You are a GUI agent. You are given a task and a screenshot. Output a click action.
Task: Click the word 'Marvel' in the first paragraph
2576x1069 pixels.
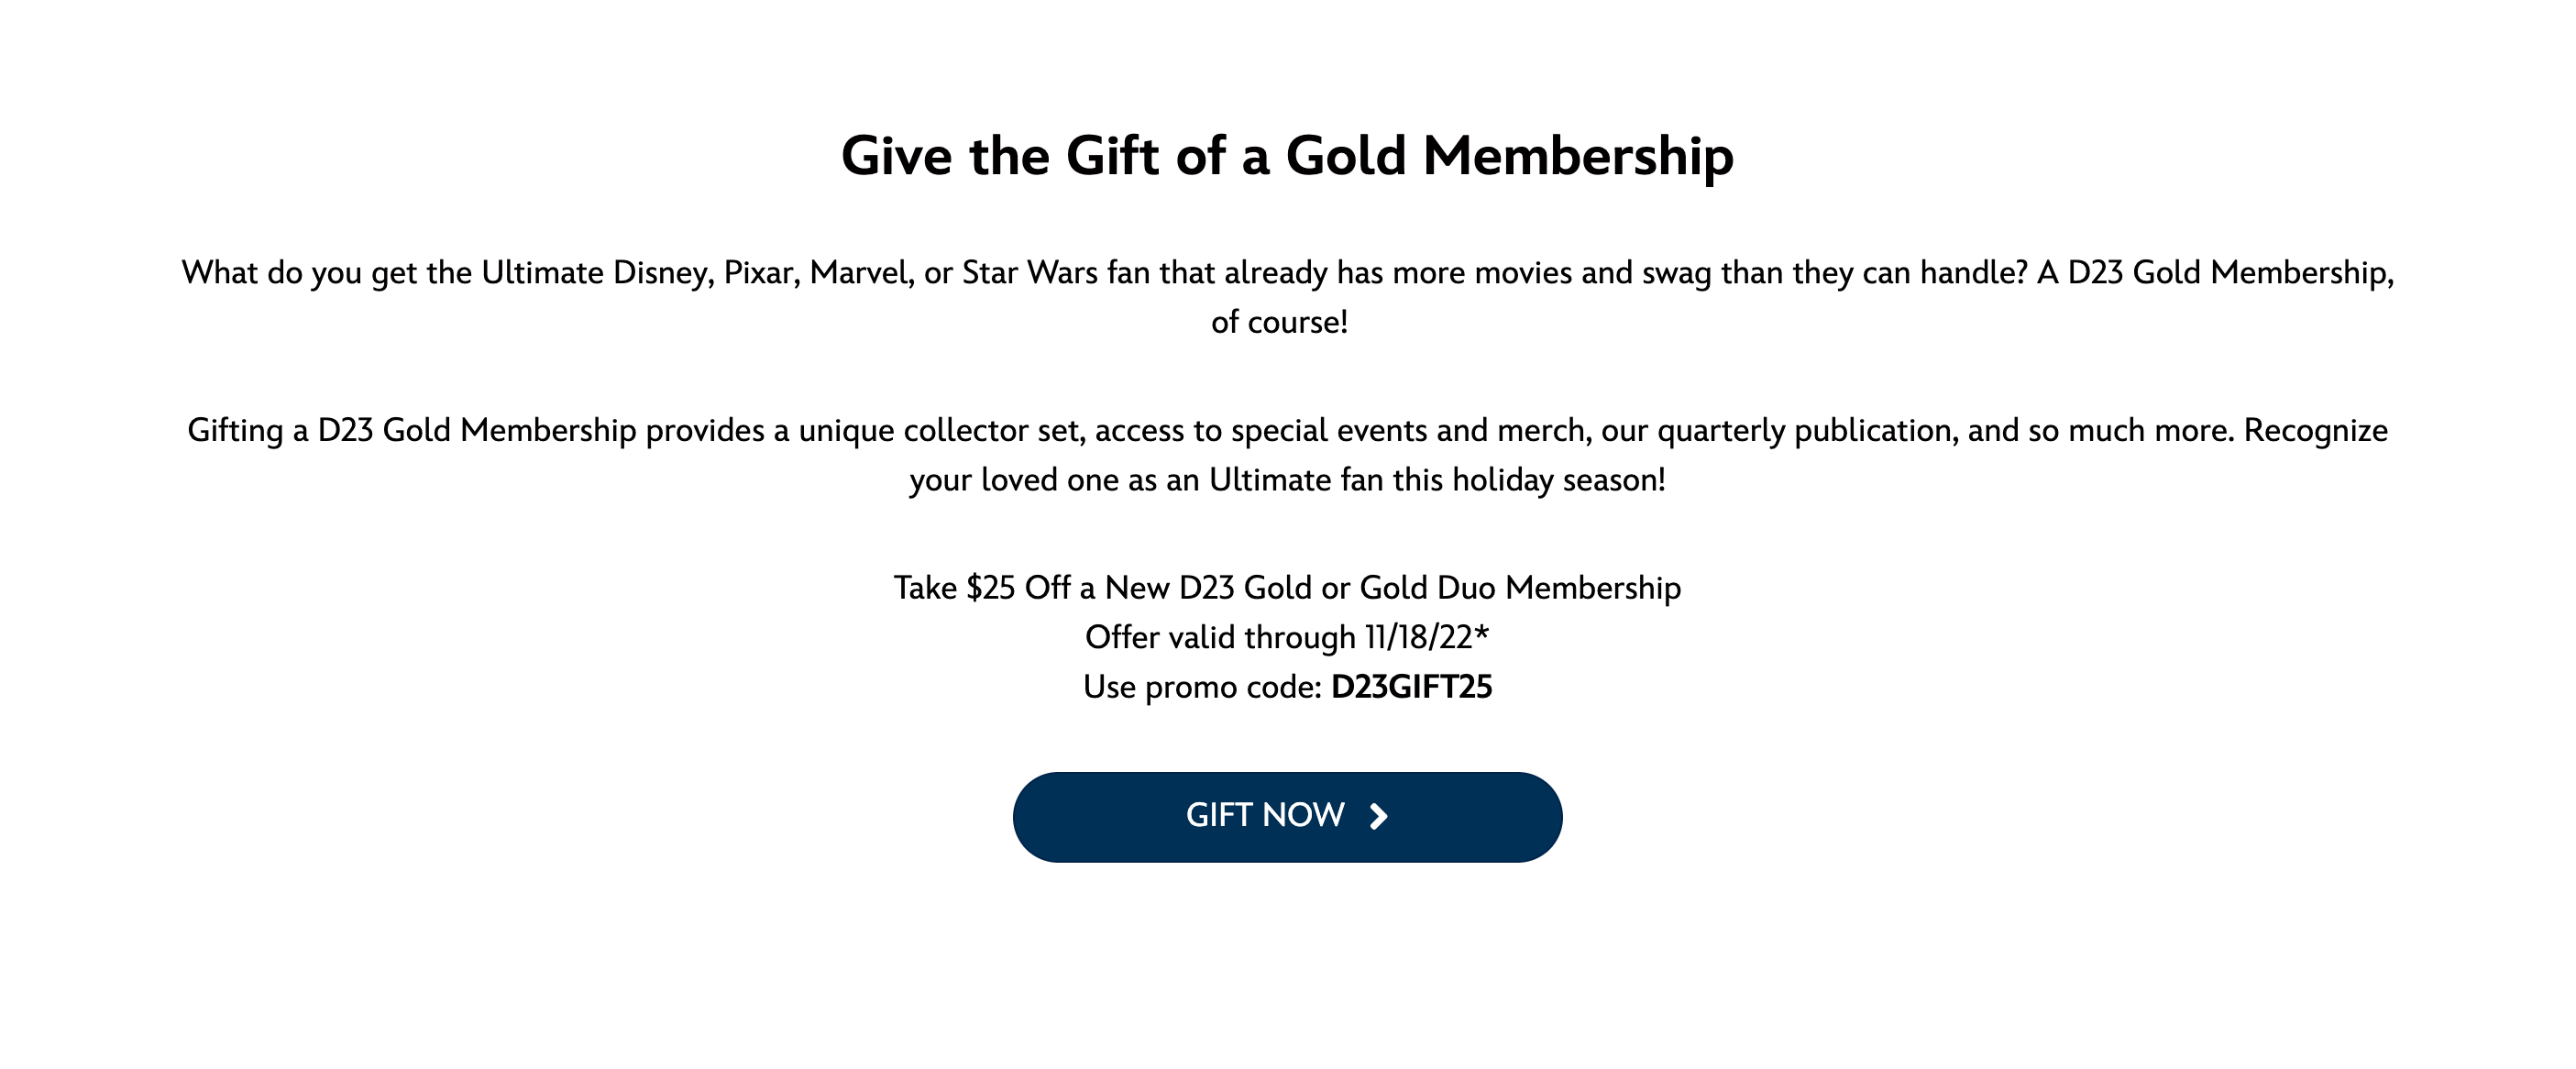coord(861,273)
